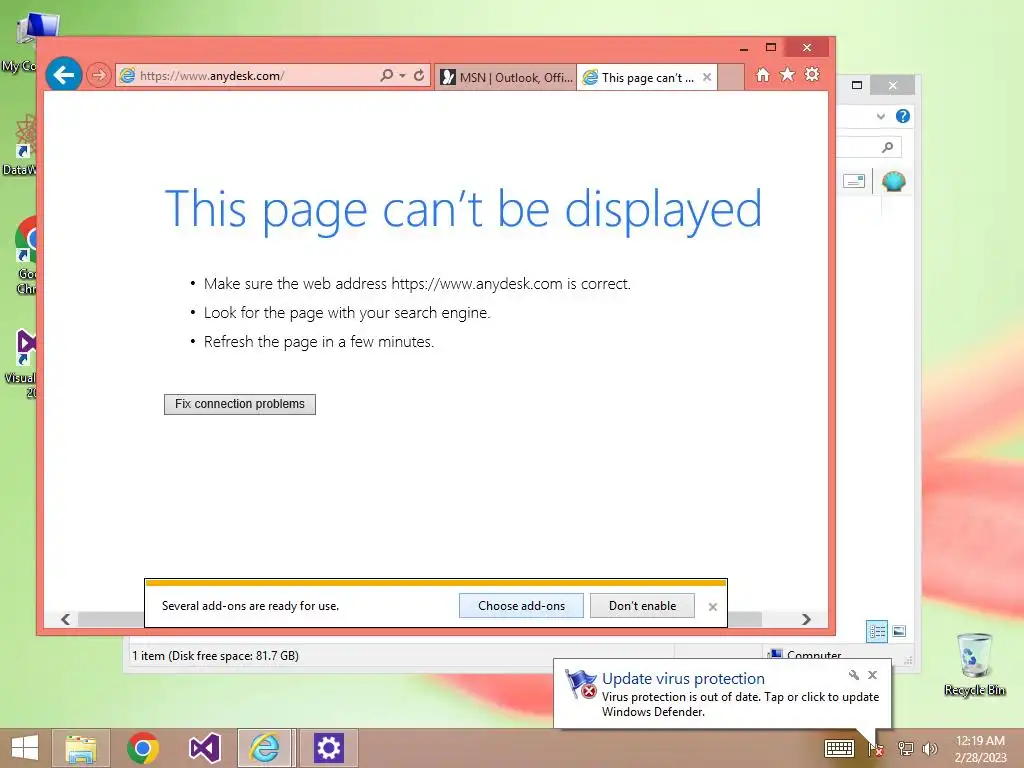Click the forward arrow button in IE
The height and width of the screenshot is (768, 1024).
(99, 75)
